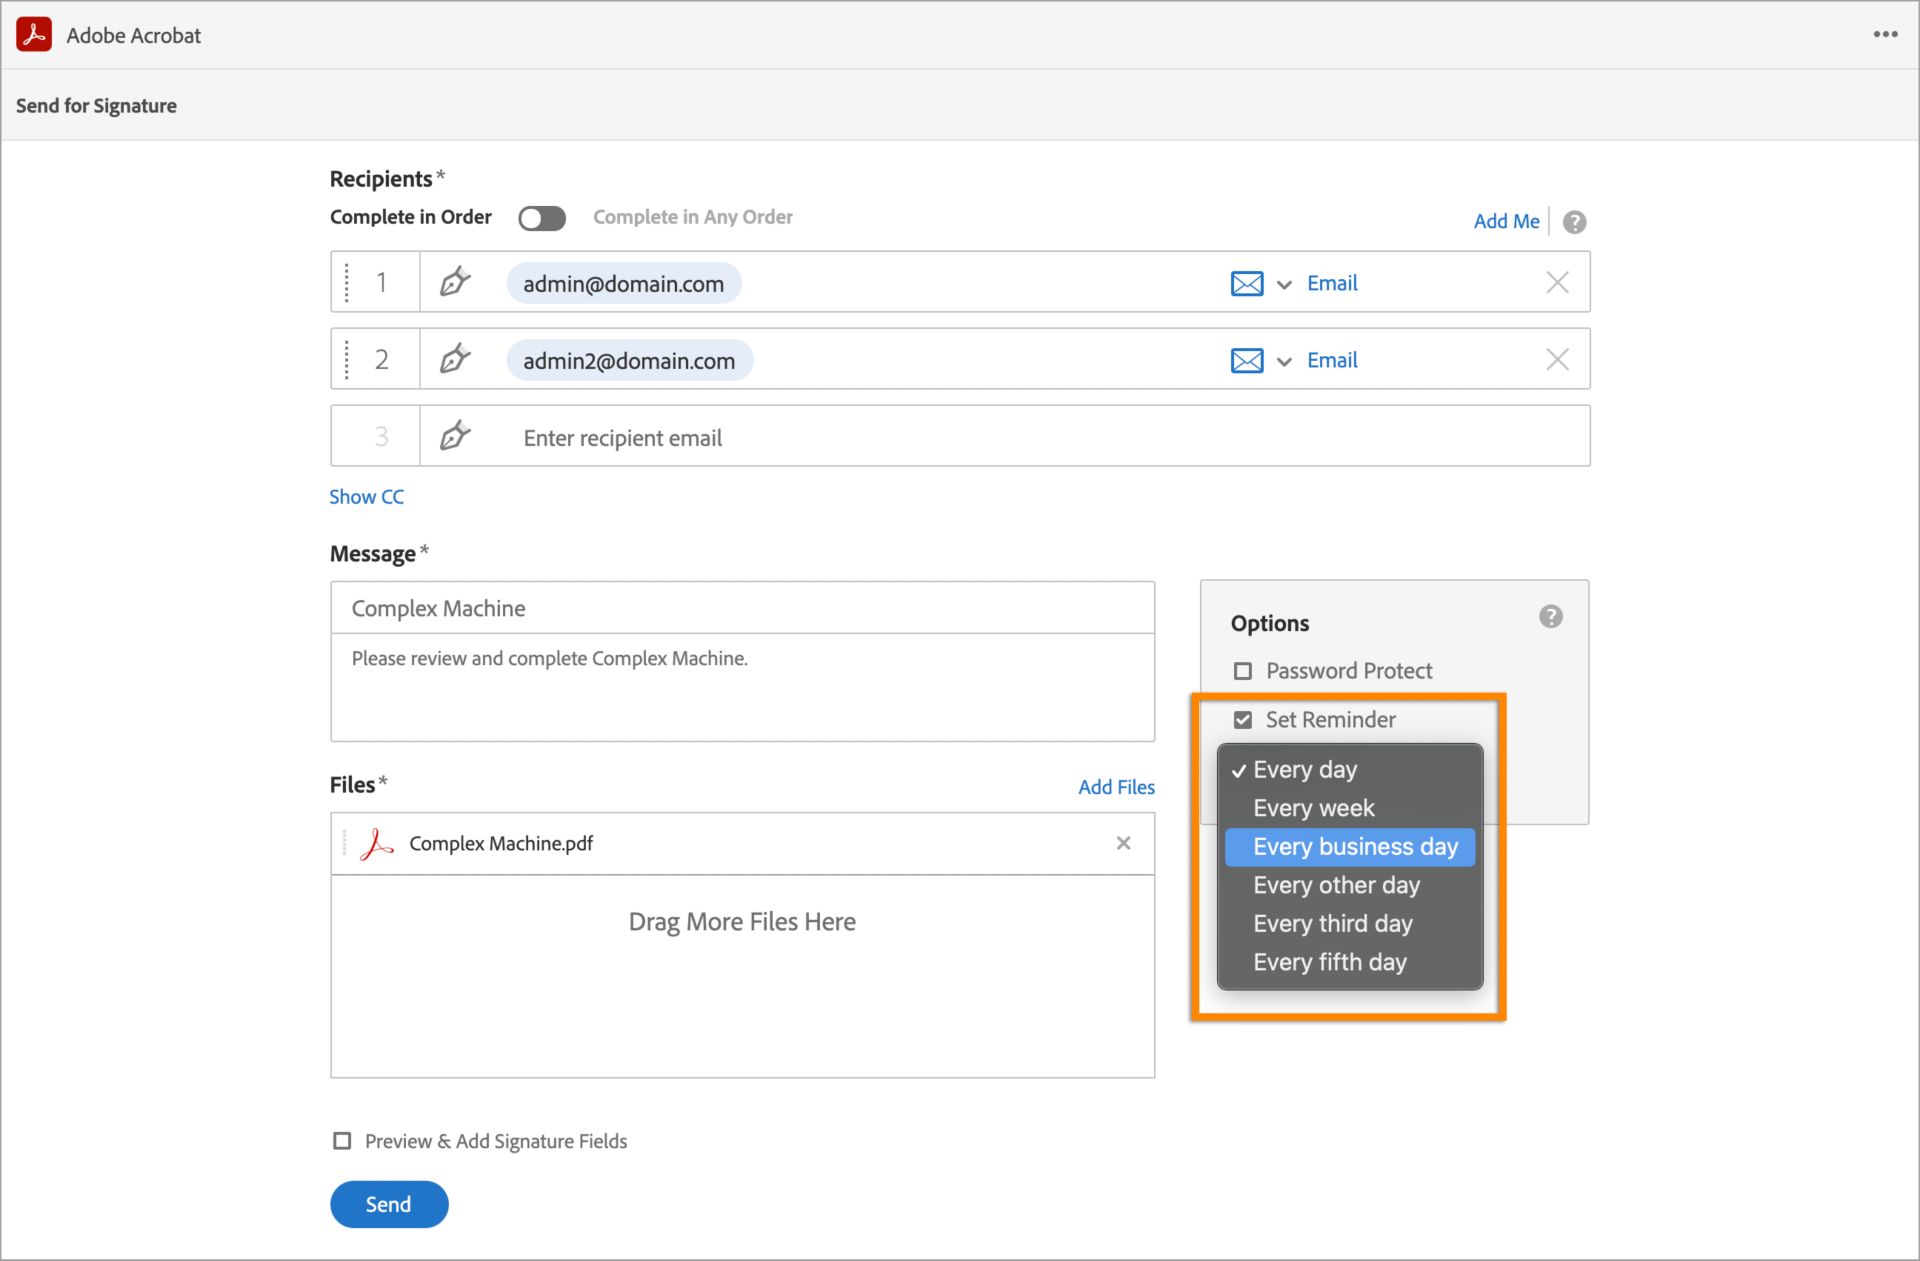Click the signature/pen icon for recipient 2

point(456,359)
